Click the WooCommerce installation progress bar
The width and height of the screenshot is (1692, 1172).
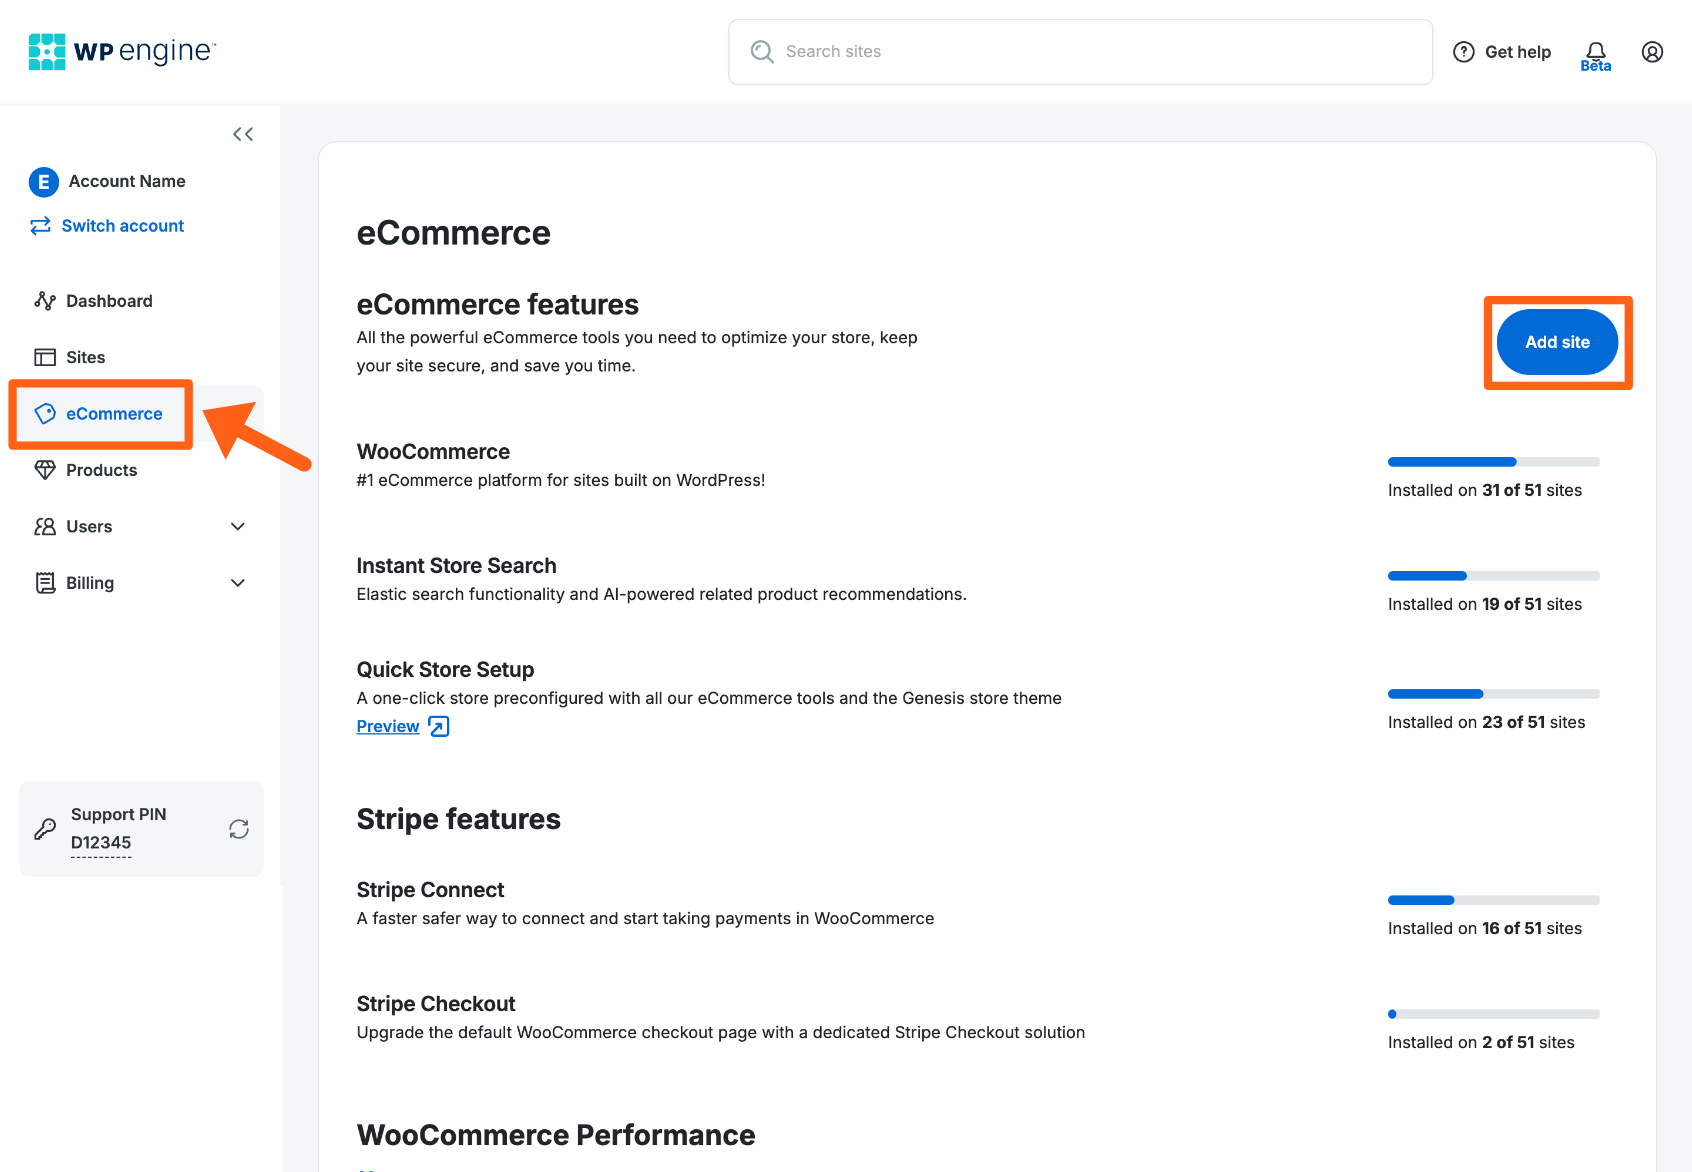pyautogui.click(x=1492, y=461)
